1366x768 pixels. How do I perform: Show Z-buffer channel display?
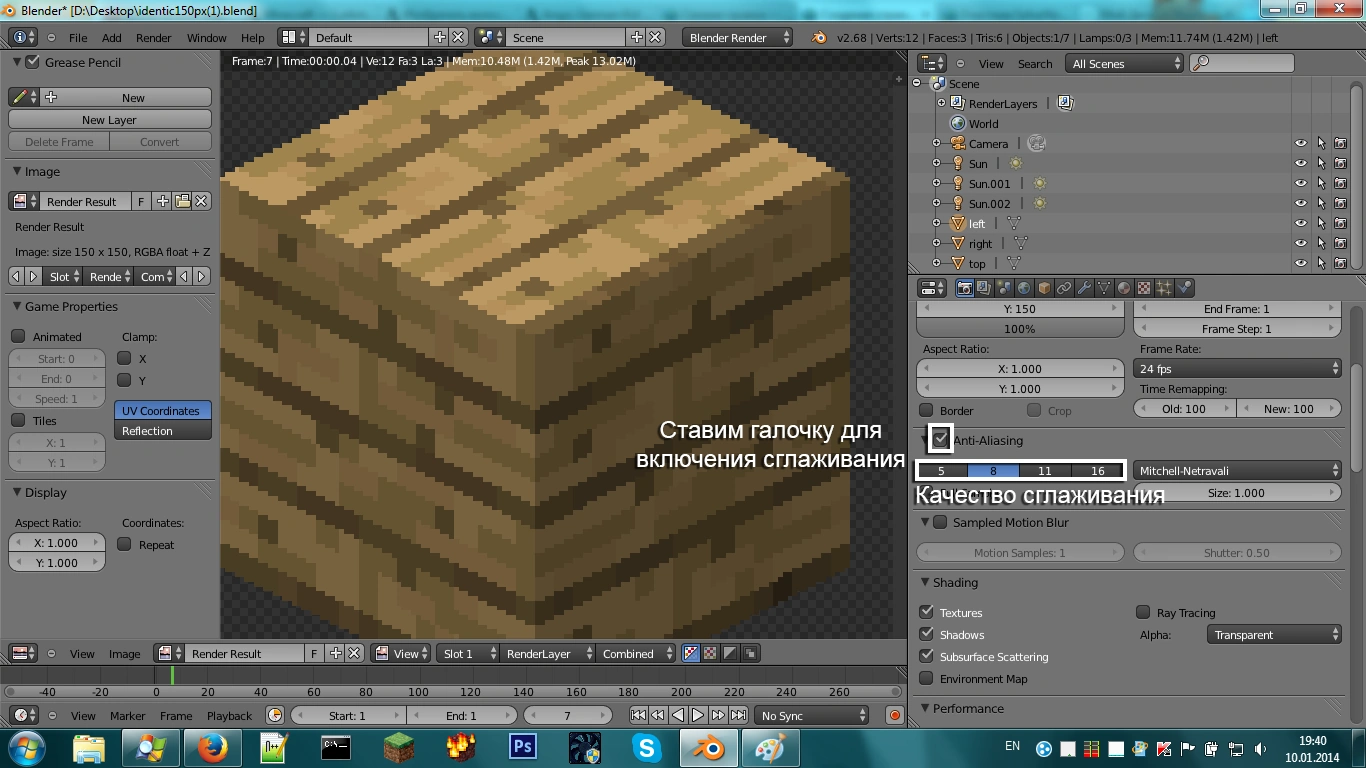[750, 653]
